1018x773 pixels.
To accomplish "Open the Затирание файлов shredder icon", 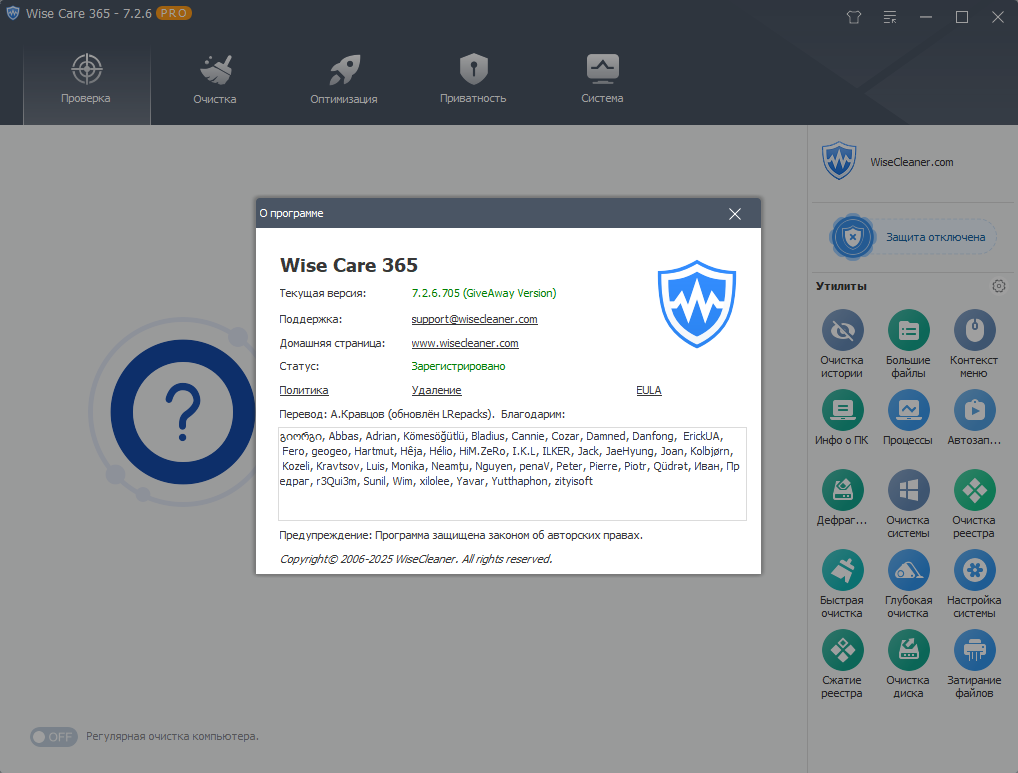I will point(975,650).
